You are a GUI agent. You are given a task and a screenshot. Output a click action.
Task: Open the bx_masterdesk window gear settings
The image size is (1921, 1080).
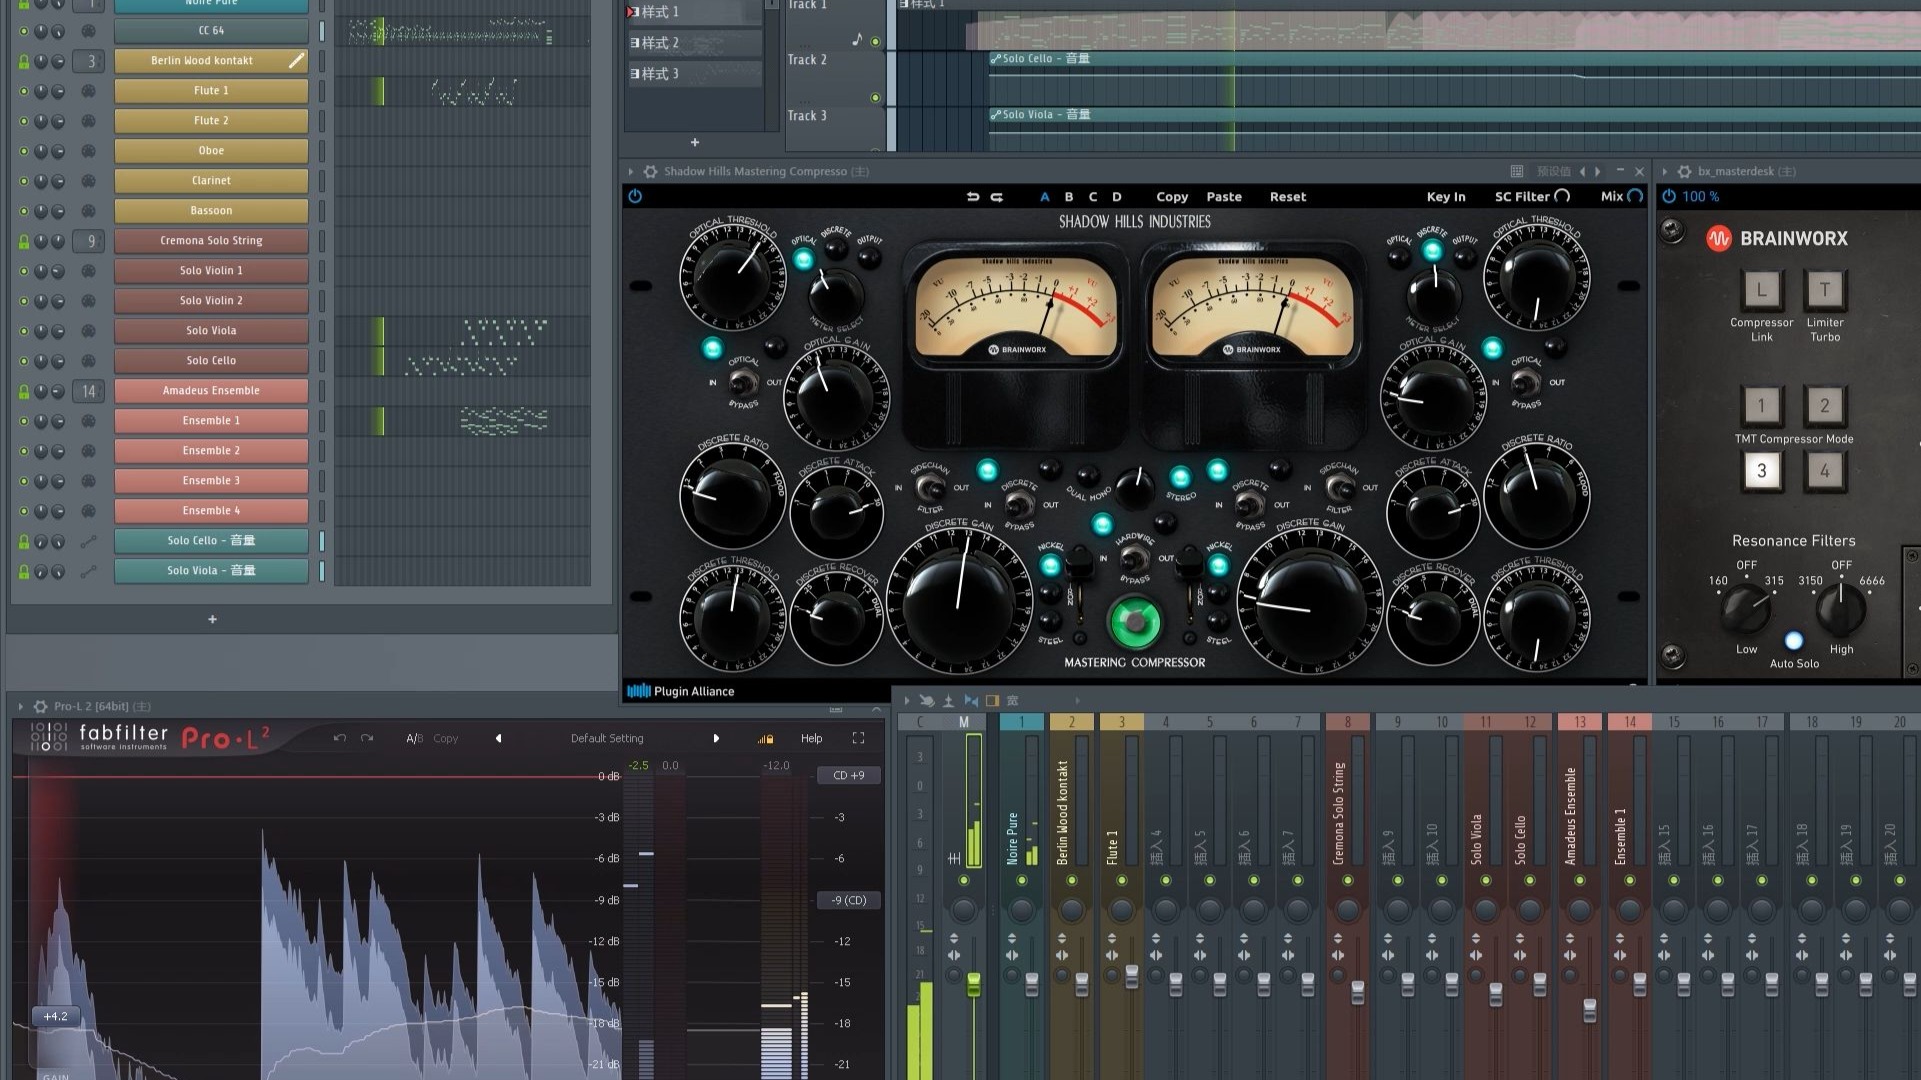tap(1684, 172)
